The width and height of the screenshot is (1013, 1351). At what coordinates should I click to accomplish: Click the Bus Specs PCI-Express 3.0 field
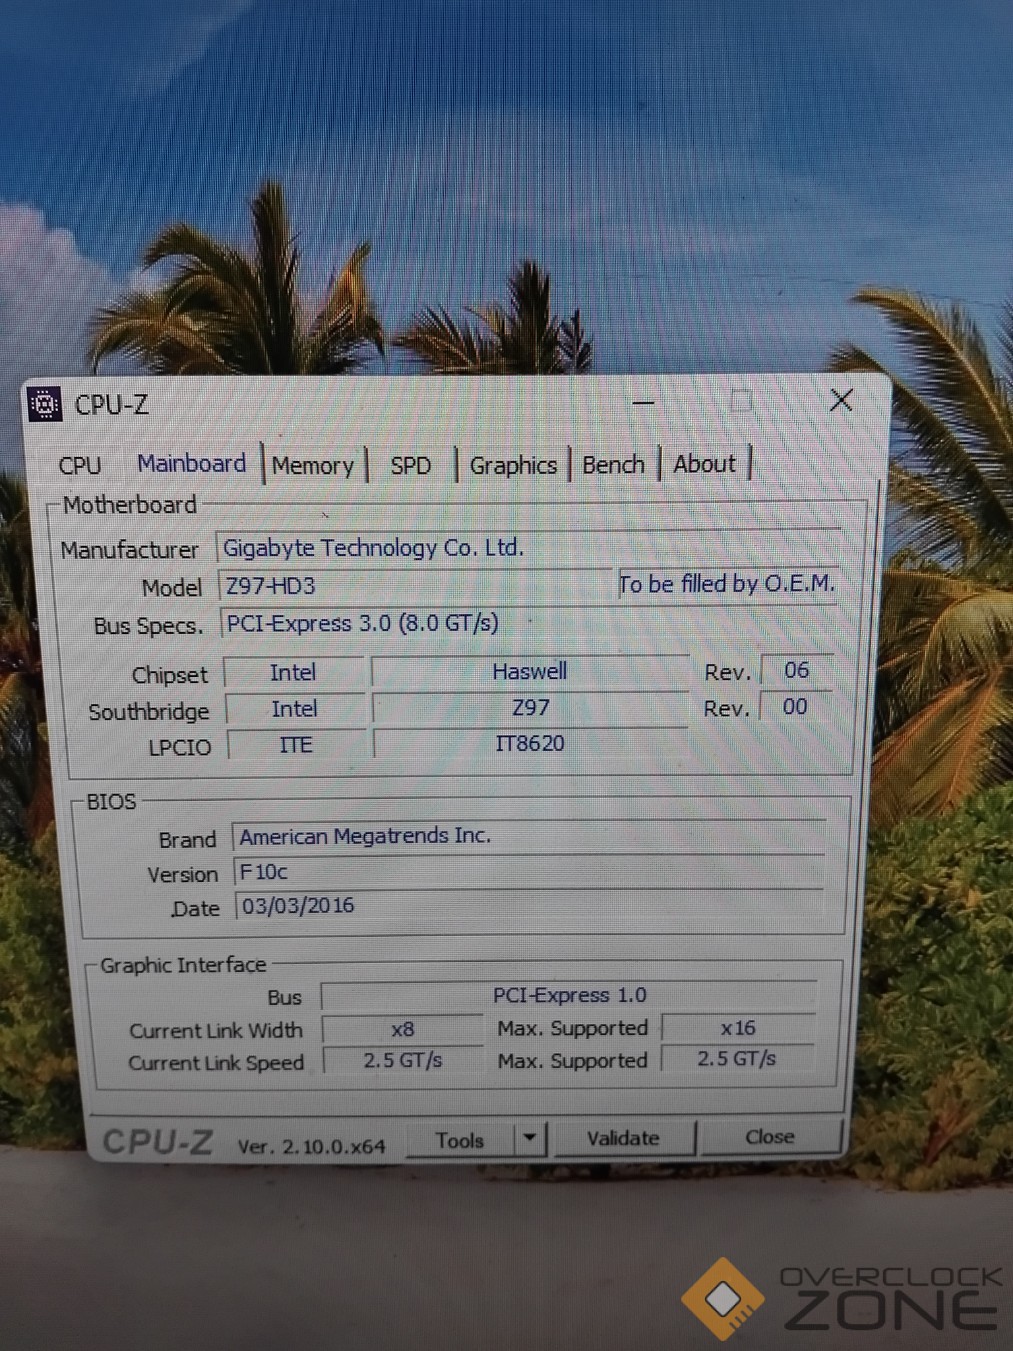coord(530,623)
